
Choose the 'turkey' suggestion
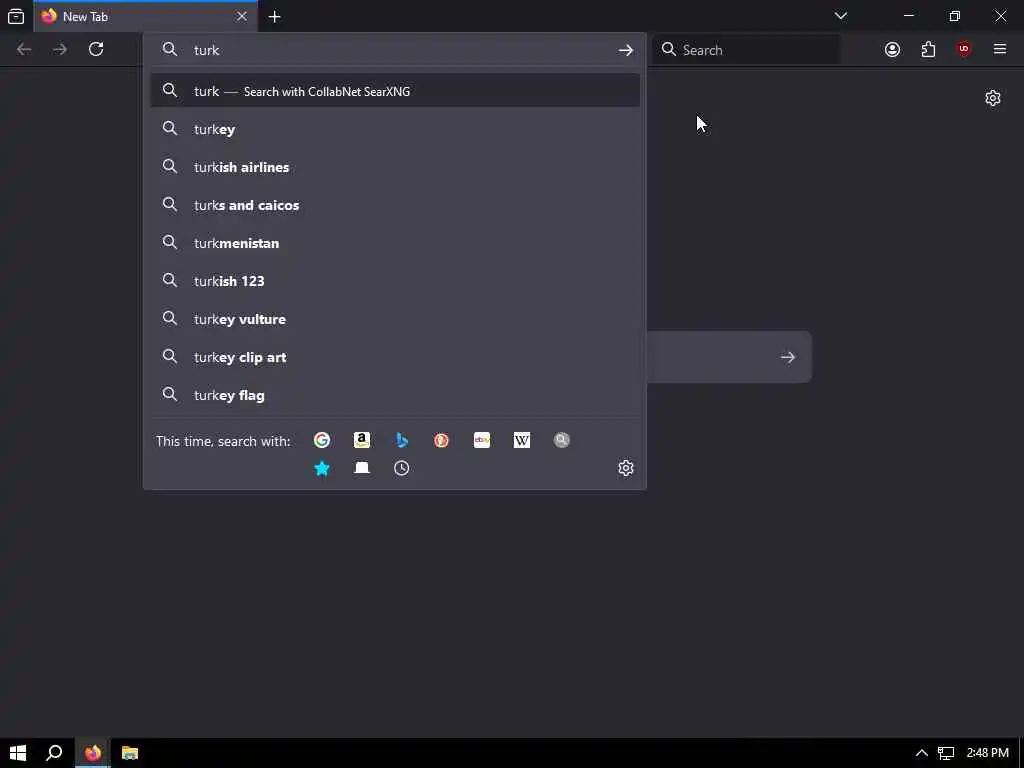(x=394, y=129)
